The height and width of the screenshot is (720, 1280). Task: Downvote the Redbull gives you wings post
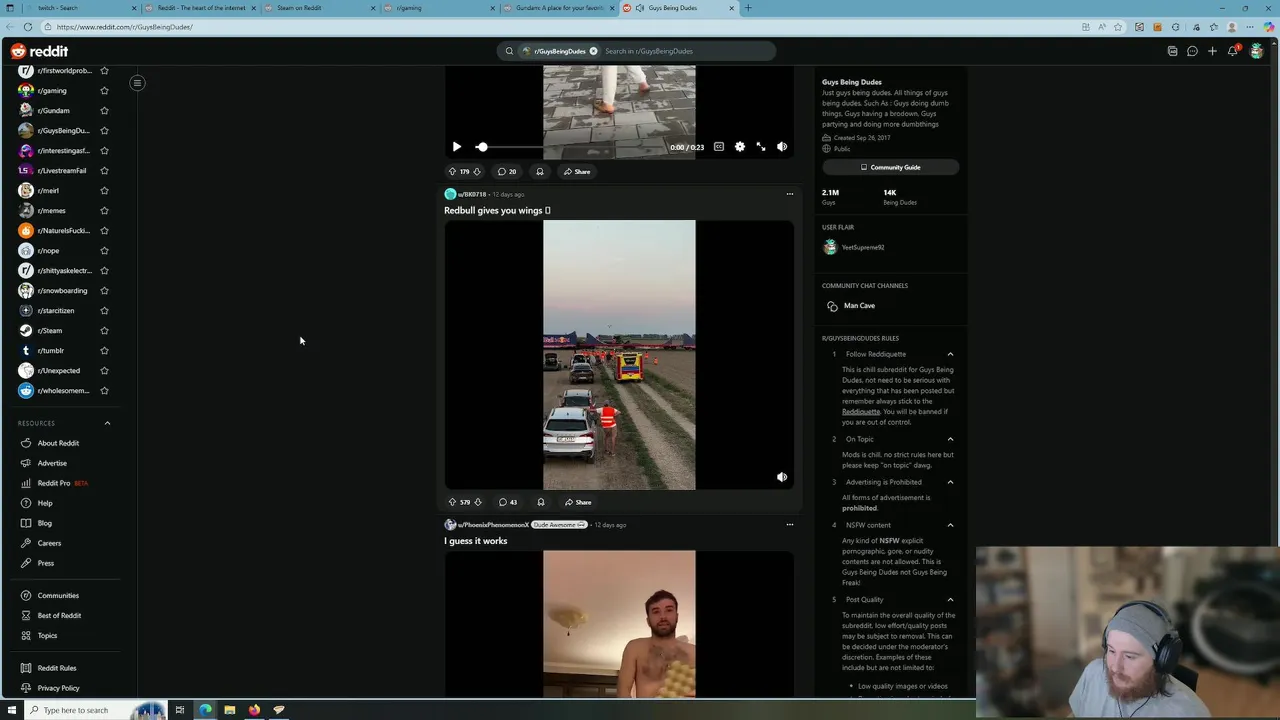coord(478,502)
